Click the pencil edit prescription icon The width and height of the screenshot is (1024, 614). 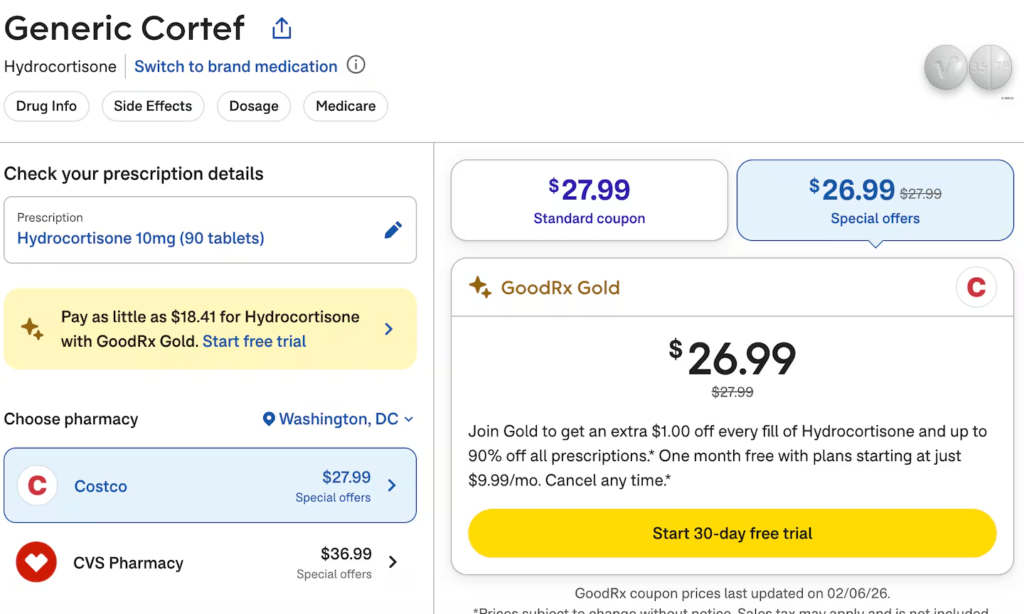point(394,230)
